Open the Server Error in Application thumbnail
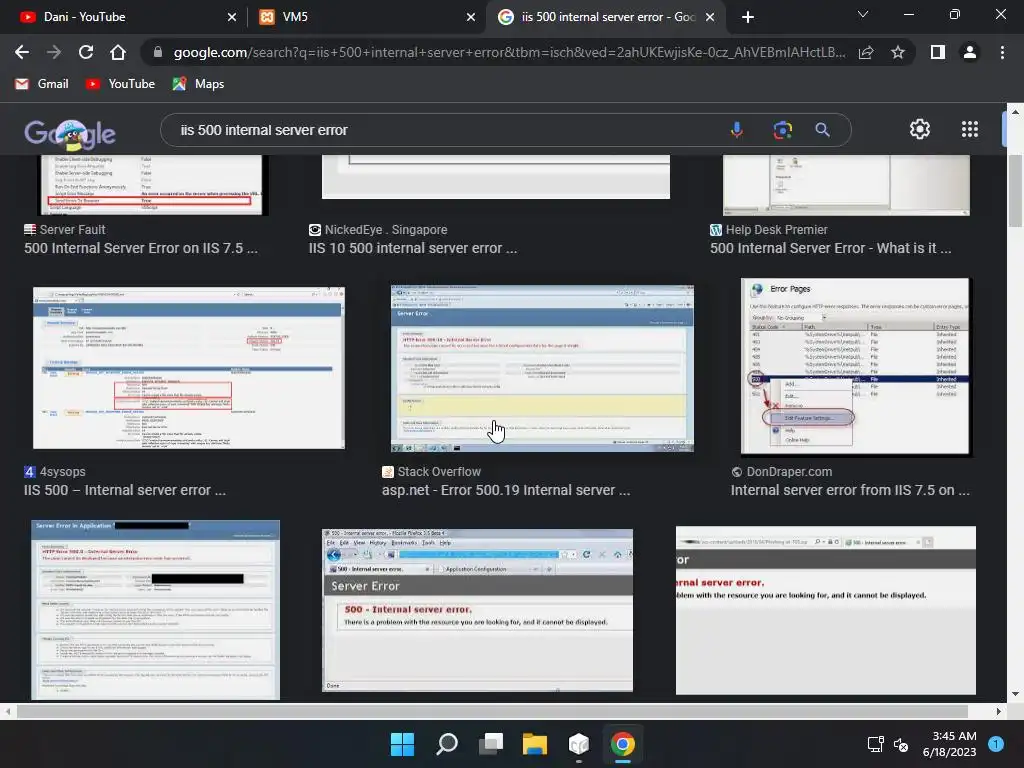This screenshot has width=1024, height=768. tap(155, 610)
